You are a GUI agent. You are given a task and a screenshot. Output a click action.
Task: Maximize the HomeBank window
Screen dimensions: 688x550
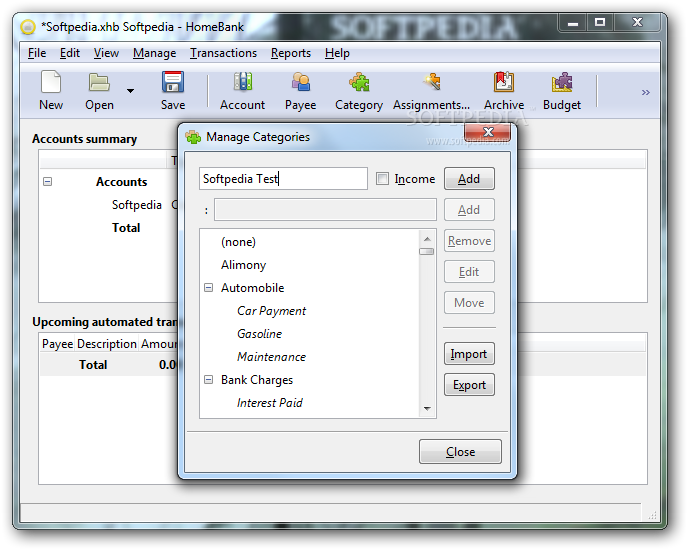(600, 23)
